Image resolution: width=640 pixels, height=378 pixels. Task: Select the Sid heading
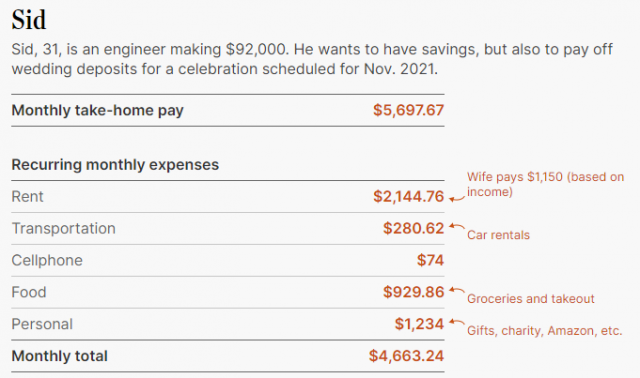pos(29,19)
